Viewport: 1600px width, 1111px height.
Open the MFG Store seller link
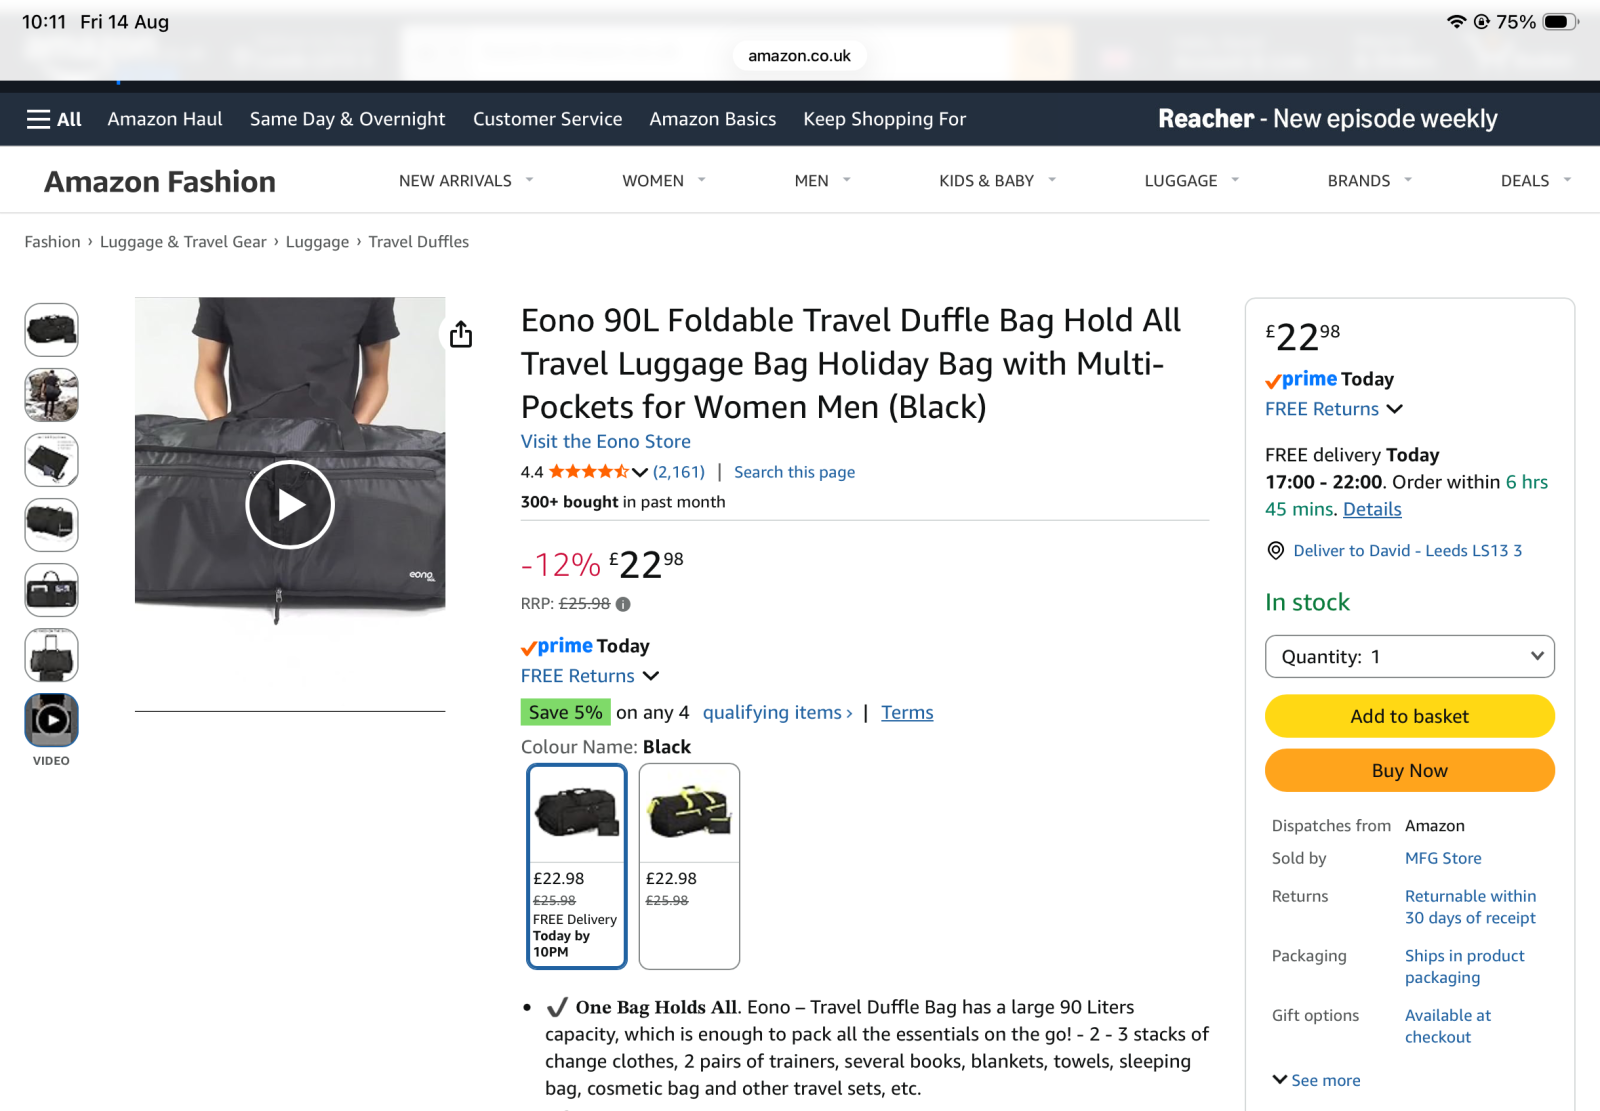[1443, 858]
